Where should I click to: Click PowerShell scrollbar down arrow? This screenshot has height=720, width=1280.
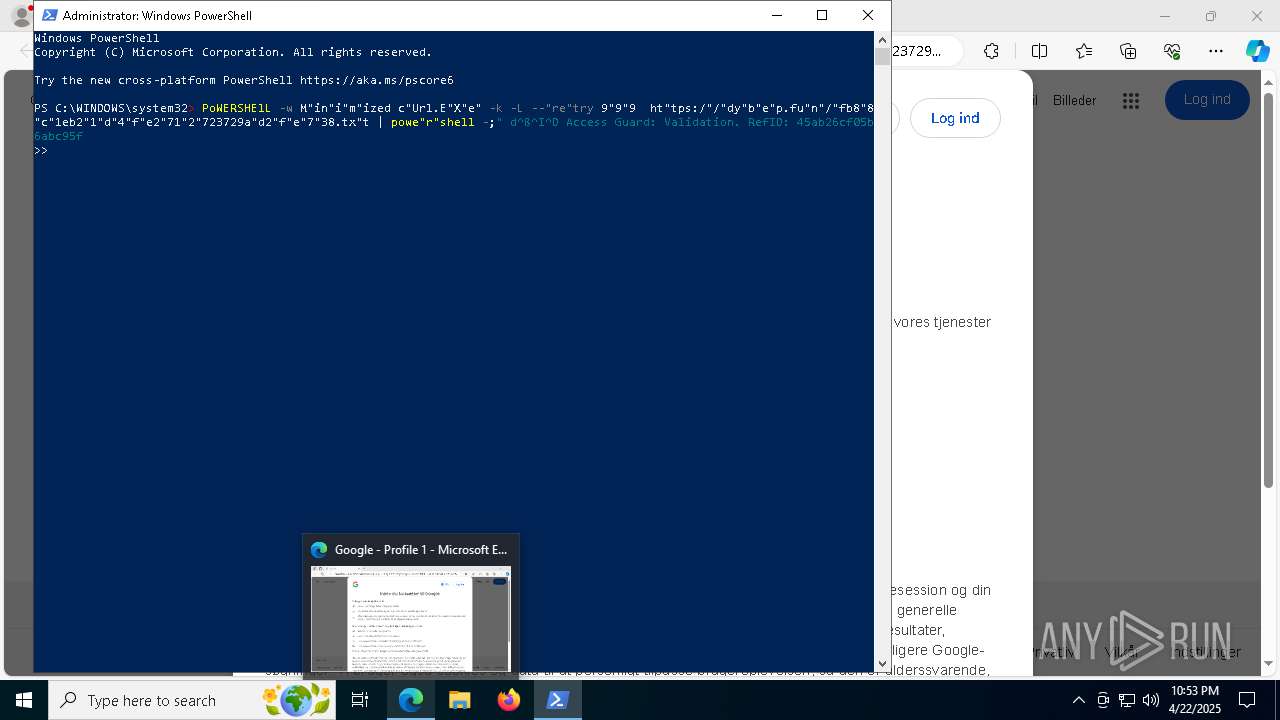(882, 663)
